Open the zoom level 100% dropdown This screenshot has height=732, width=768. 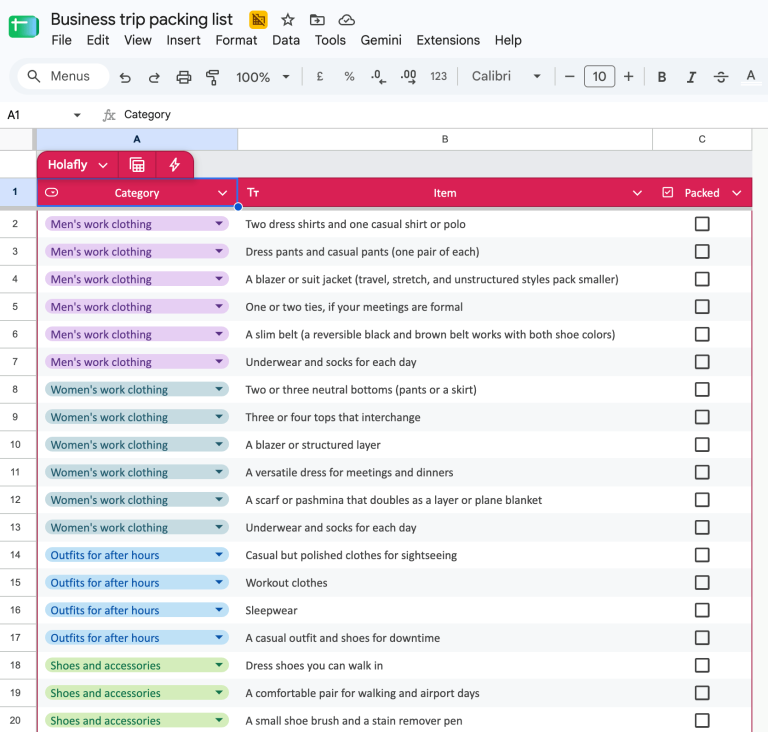tap(263, 77)
